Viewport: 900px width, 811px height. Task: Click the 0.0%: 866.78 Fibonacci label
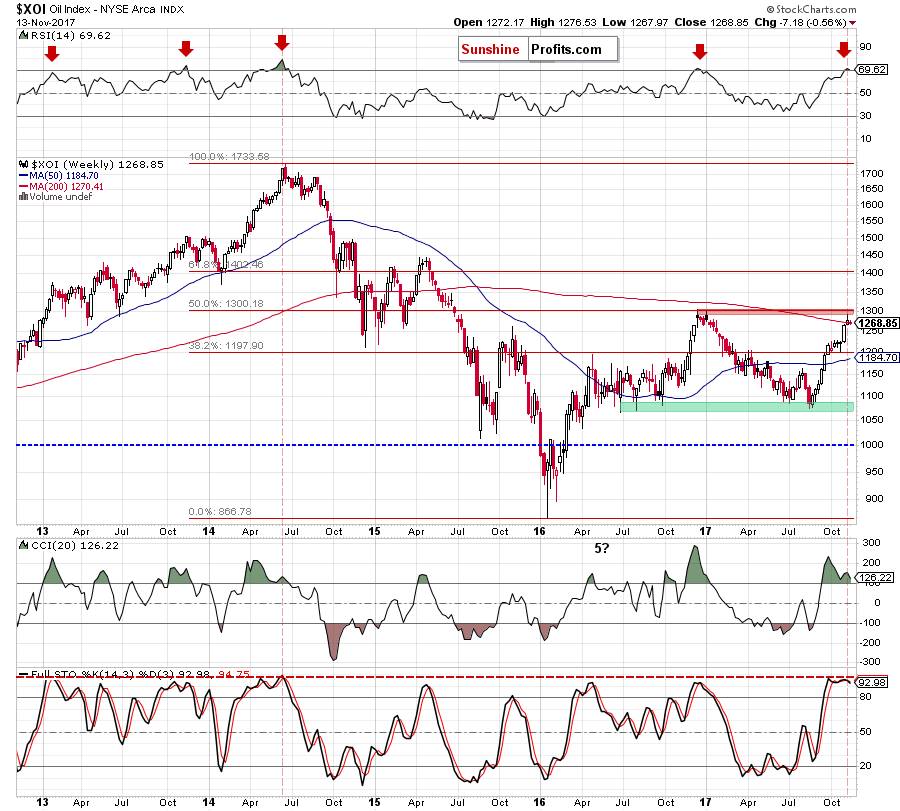click(x=220, y=511)
